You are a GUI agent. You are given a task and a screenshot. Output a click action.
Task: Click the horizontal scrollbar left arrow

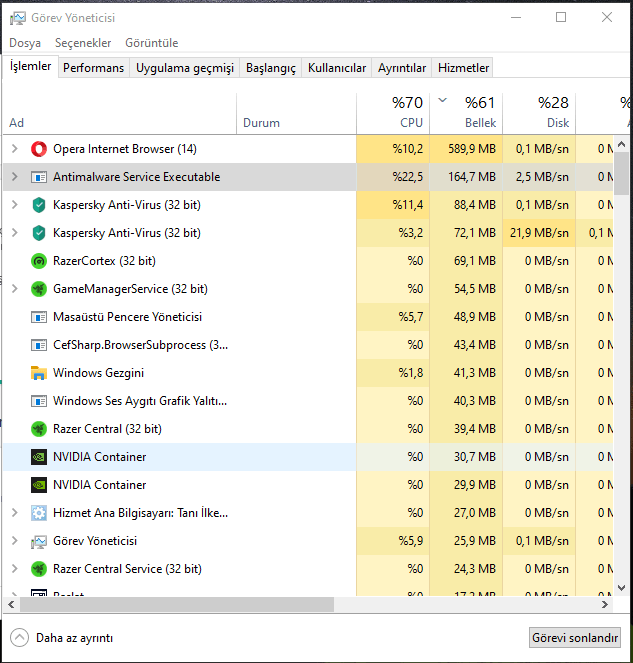coord(11,605)
